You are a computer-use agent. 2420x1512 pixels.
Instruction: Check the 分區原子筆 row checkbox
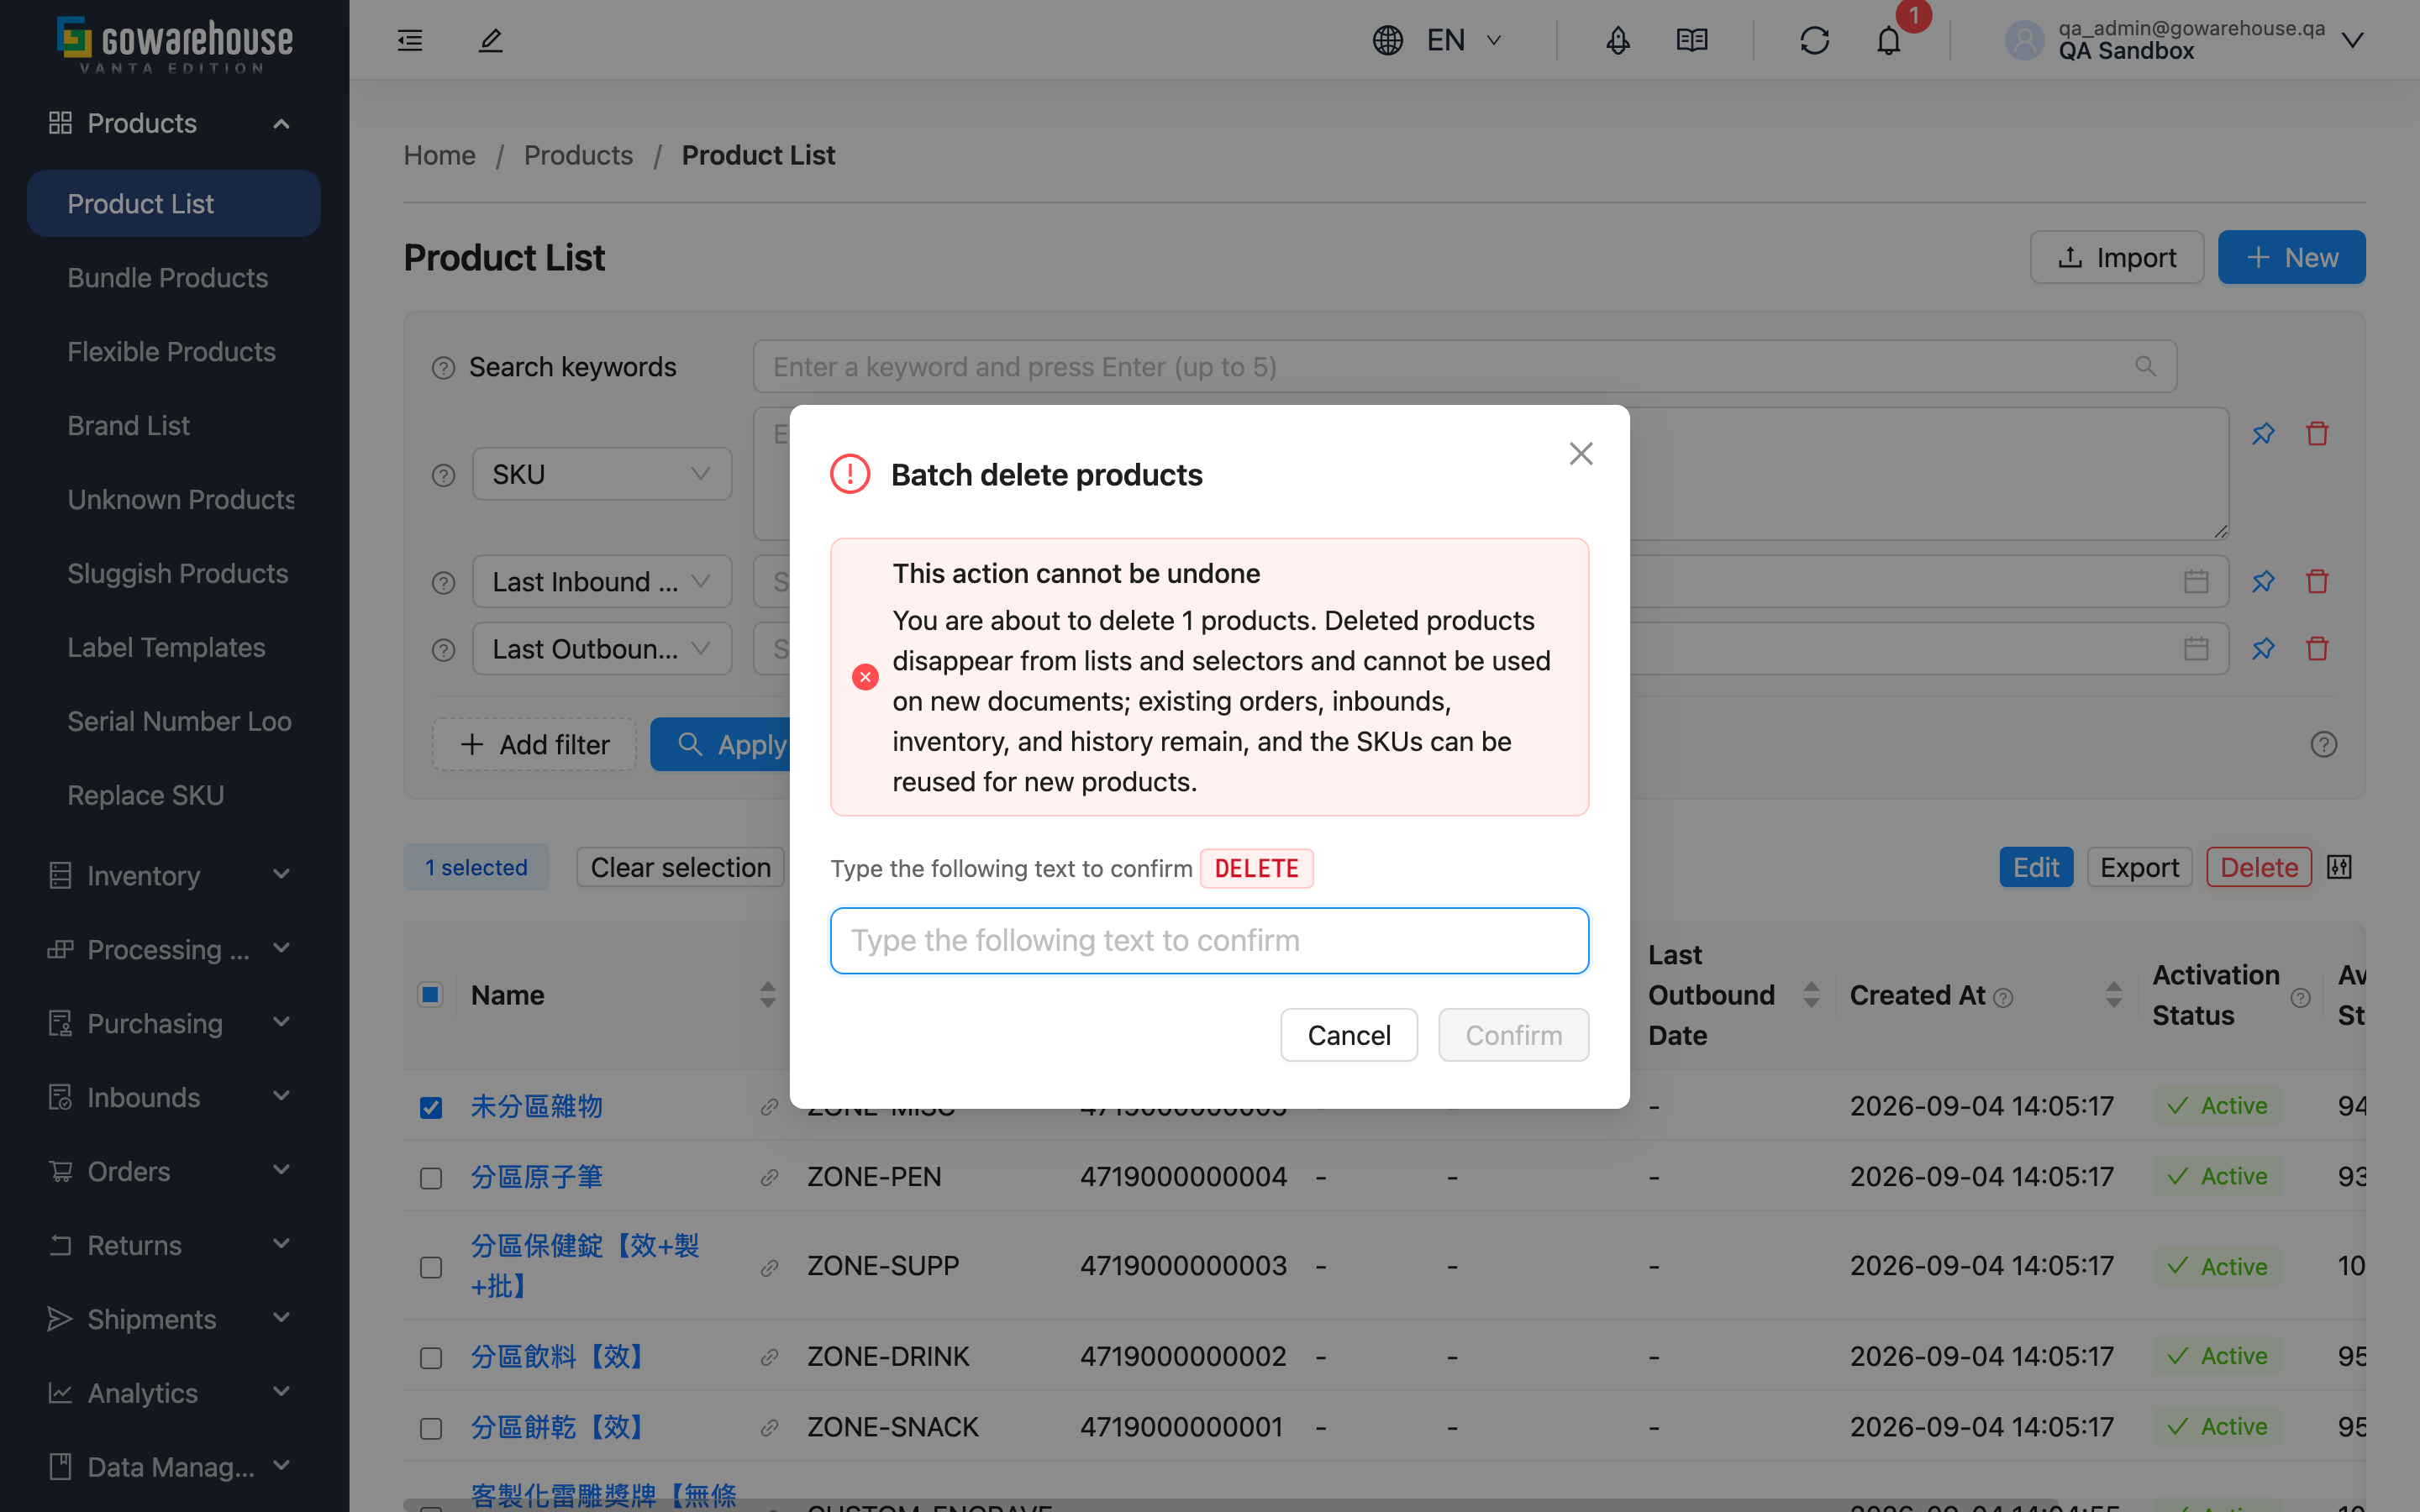point(431,1178)
